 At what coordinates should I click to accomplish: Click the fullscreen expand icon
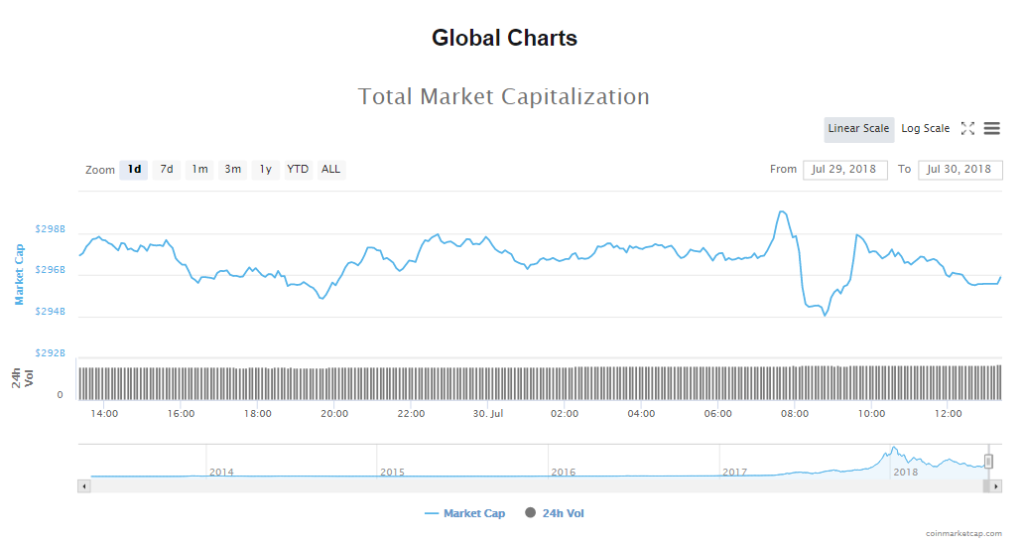[x=967, y=128]
